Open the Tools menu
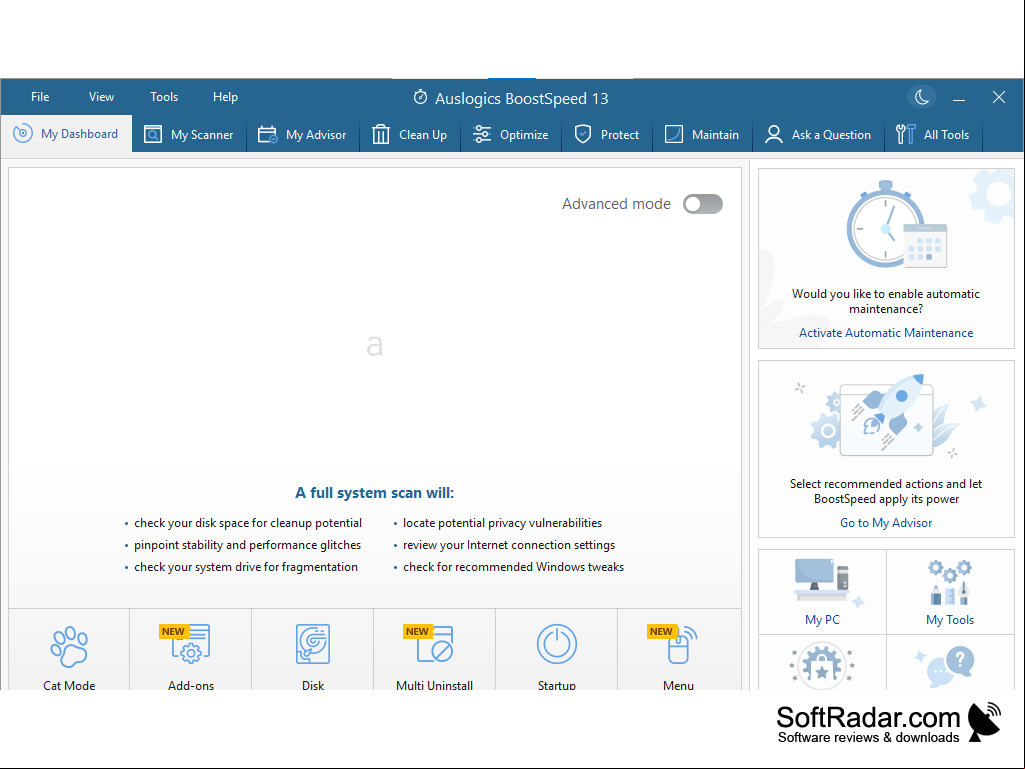Image resolution: width=1025 pixels, height=769 pixels. [x=164, y=97]
